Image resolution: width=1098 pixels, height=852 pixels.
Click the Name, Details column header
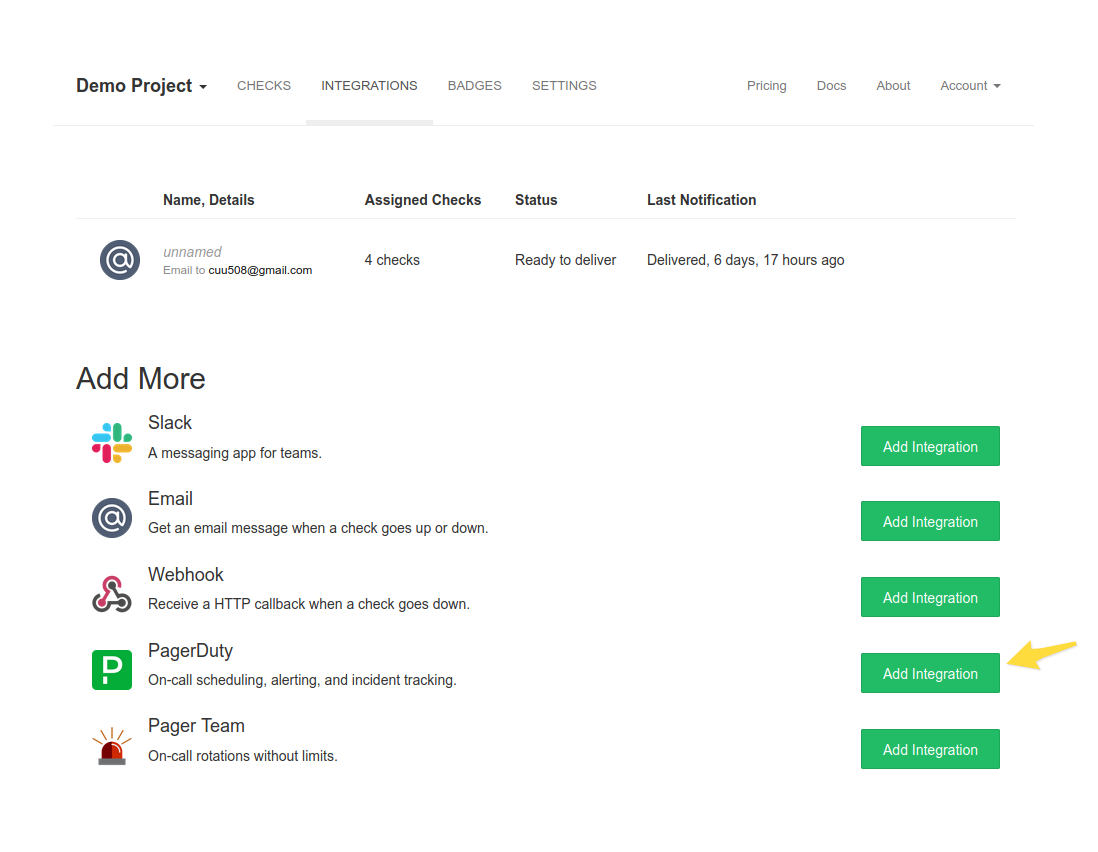209,200
